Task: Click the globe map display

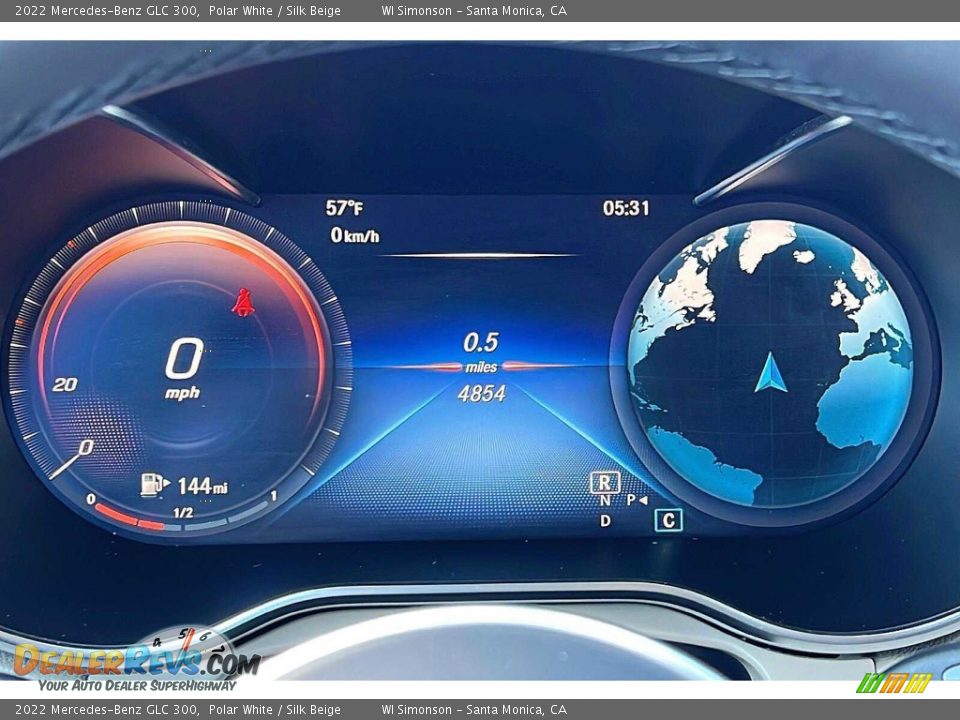Action: [770, 364]
